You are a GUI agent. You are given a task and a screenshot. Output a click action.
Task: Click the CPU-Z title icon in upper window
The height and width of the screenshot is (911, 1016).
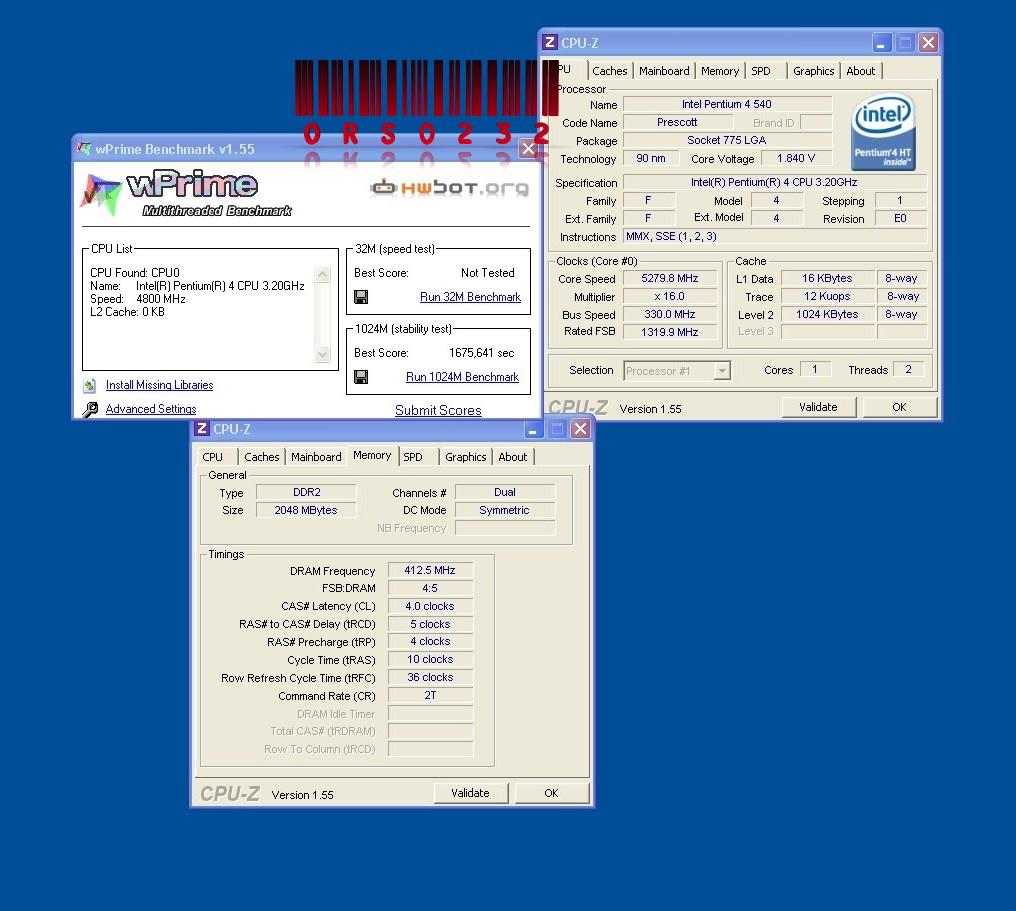point(549,42)
